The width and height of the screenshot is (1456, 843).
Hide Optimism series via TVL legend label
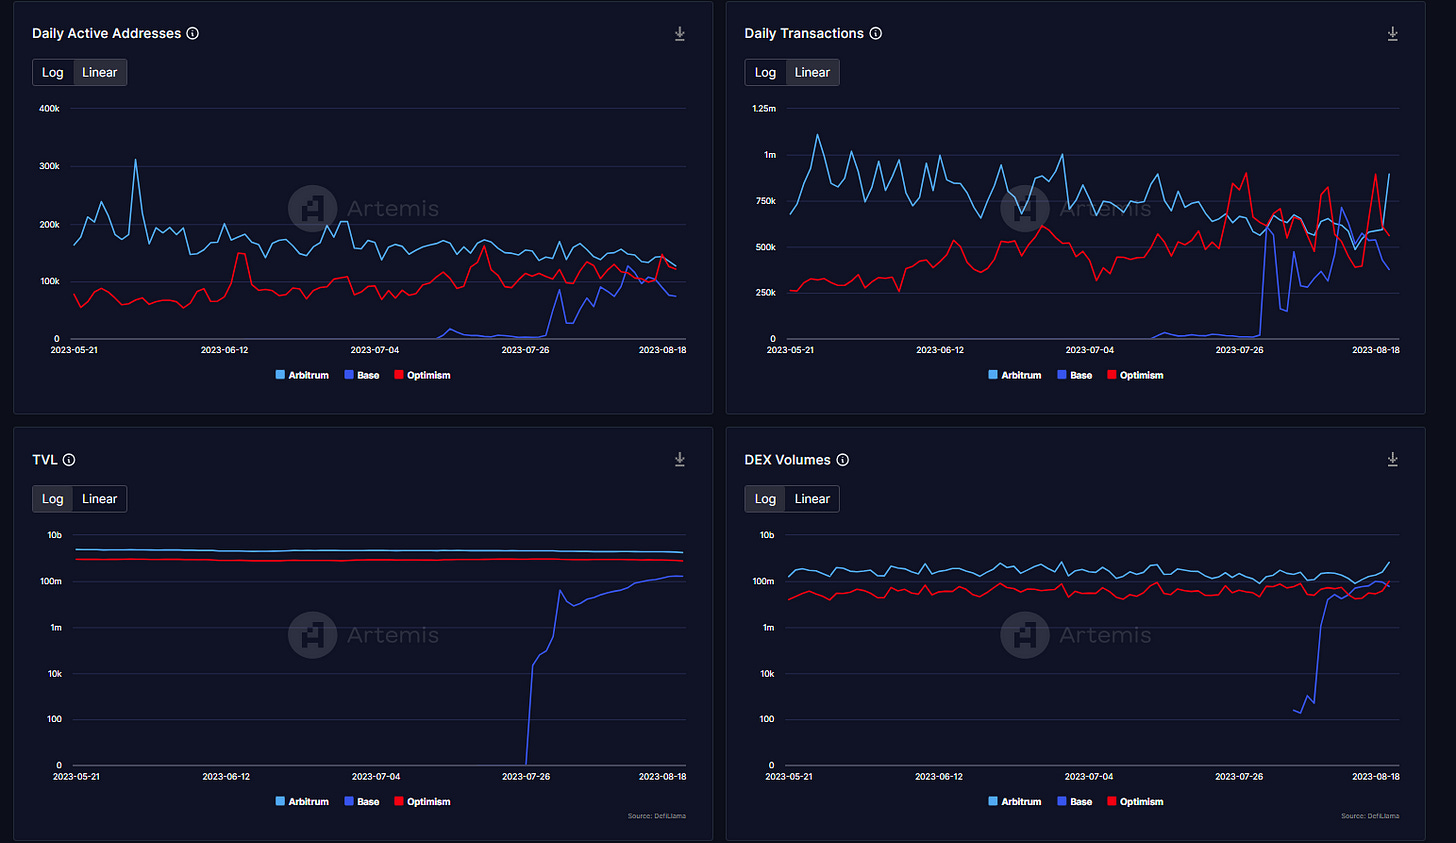point(429,802)
